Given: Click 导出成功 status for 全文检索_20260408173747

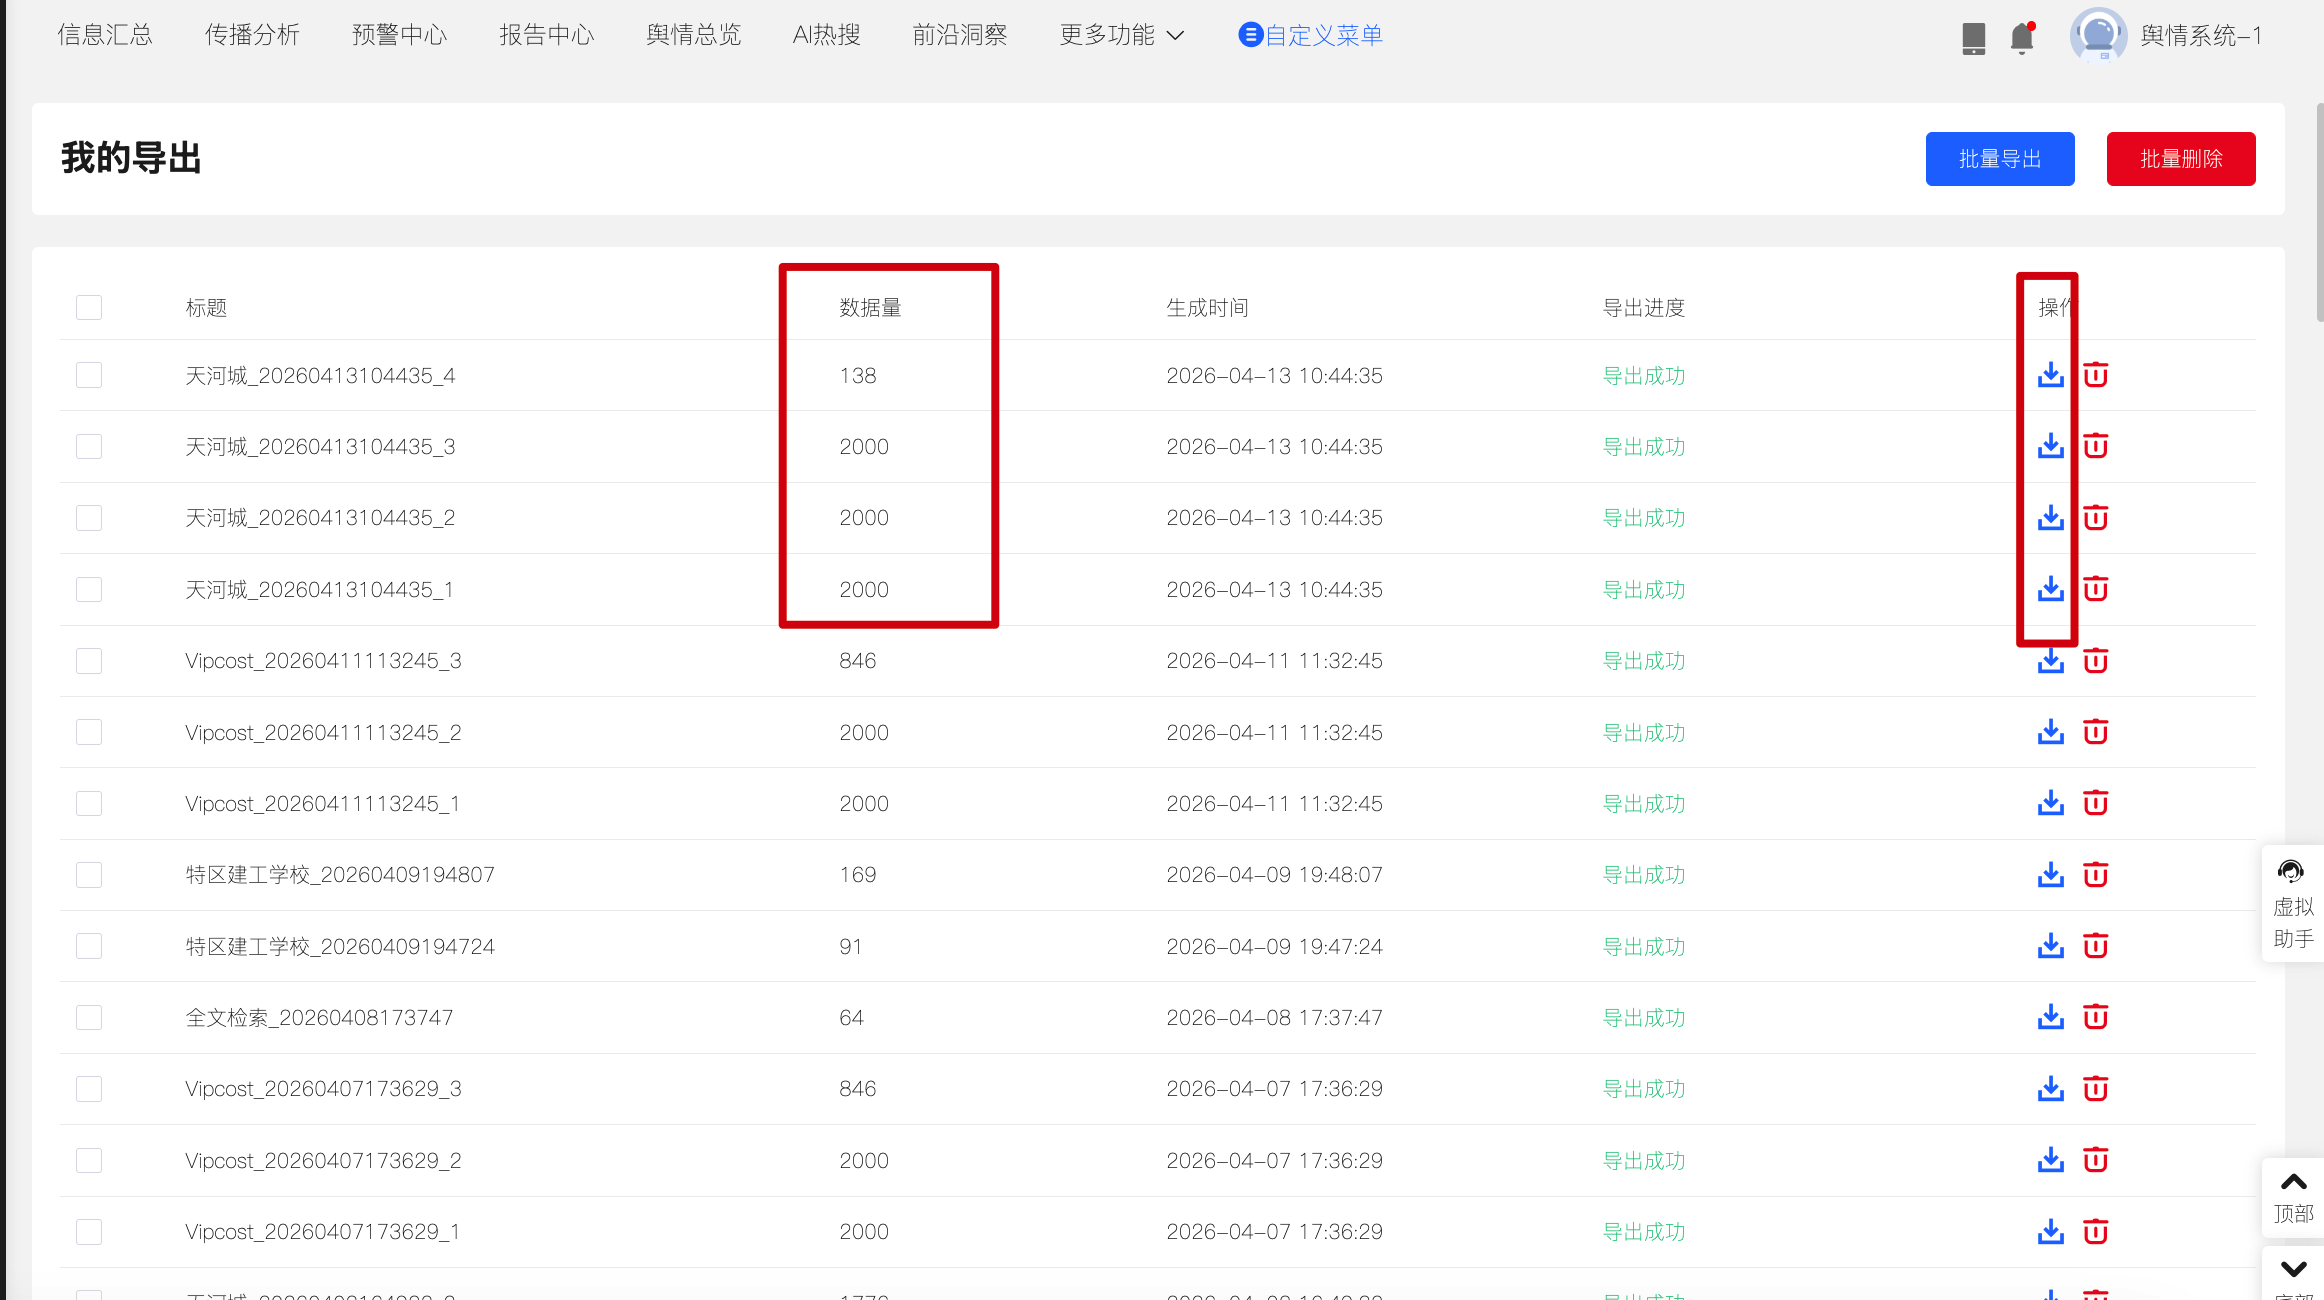Looking at the screenshot, I should (1644, 1017).
